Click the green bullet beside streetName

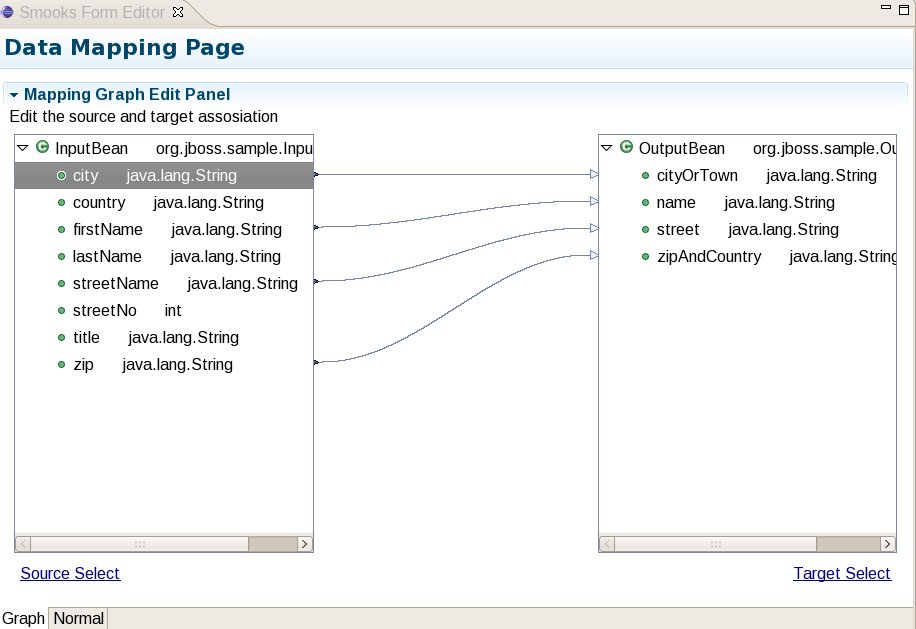[x=61, y=283]
